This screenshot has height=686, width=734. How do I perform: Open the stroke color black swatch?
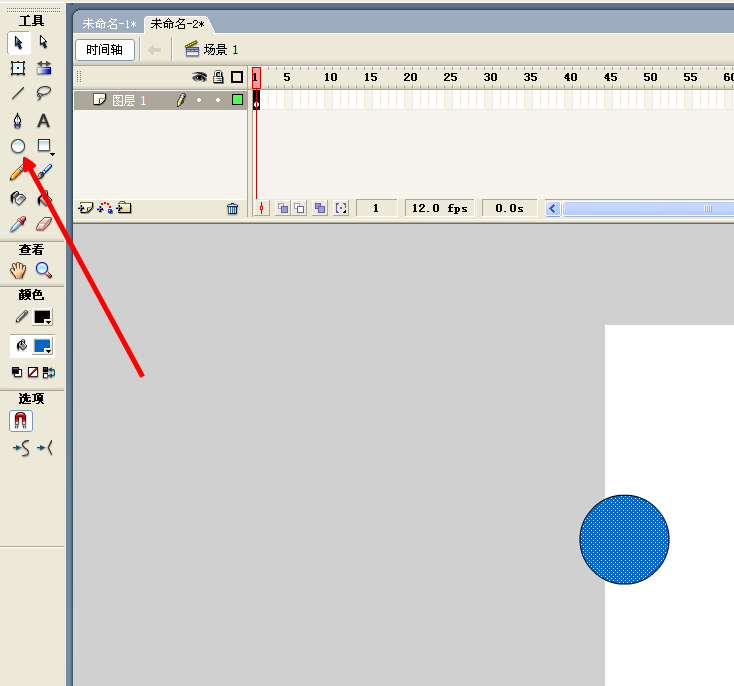[43, 317]
